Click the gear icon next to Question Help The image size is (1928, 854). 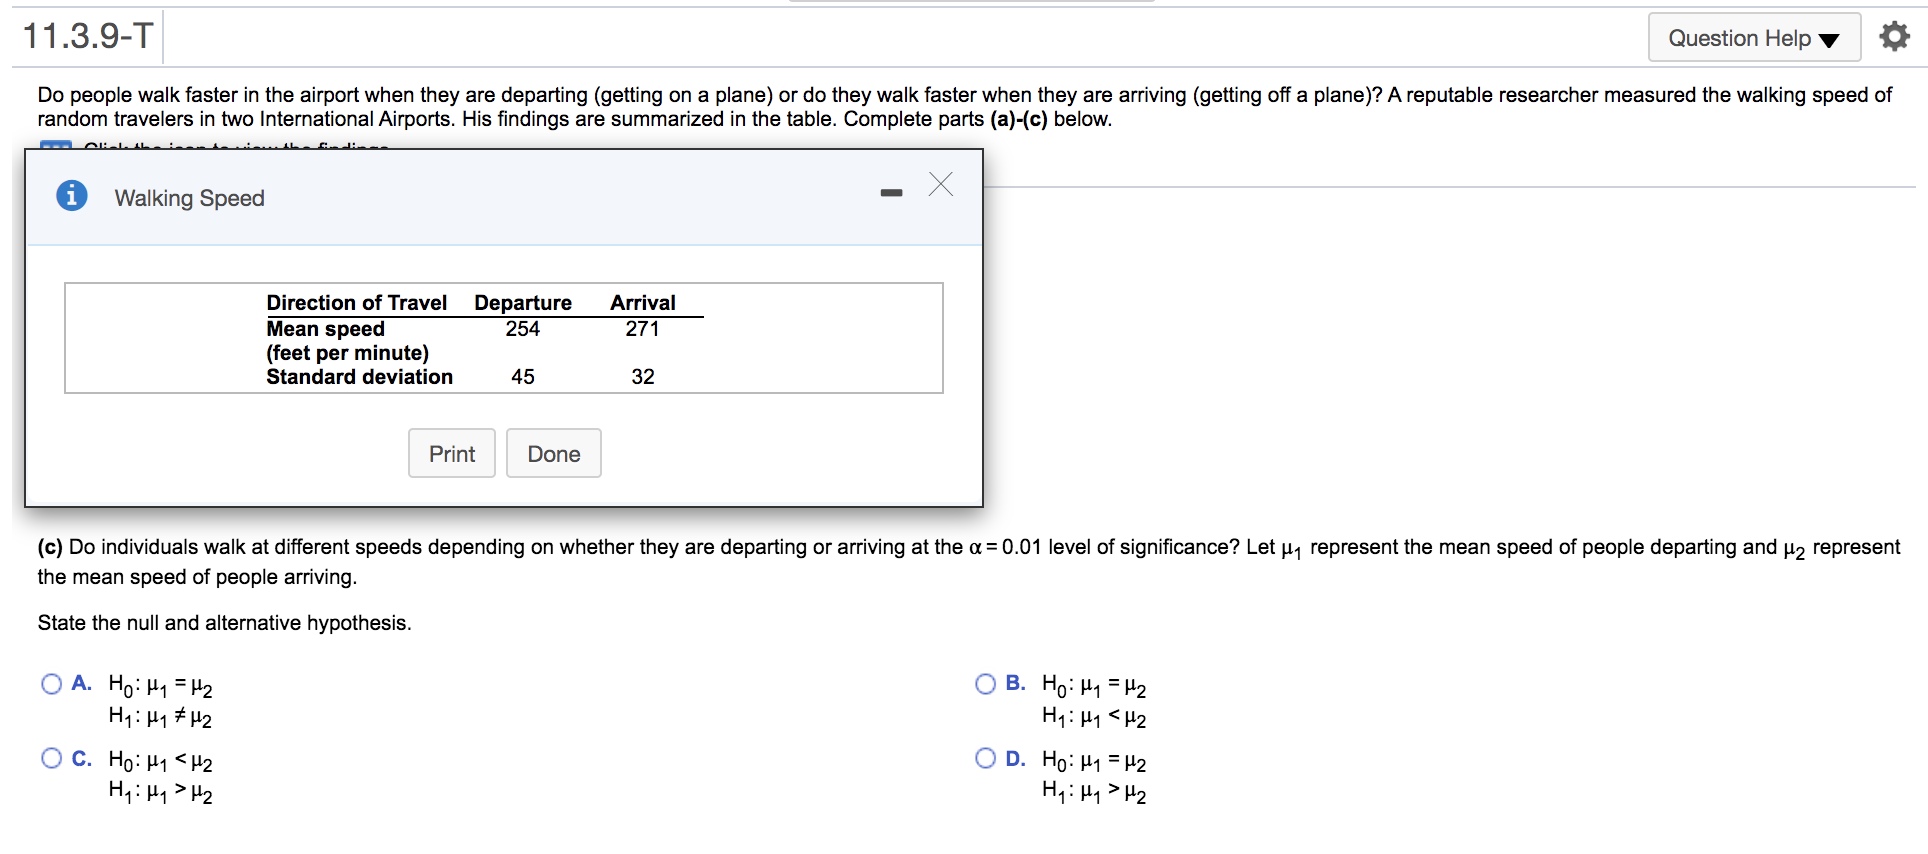point(1896,36)
